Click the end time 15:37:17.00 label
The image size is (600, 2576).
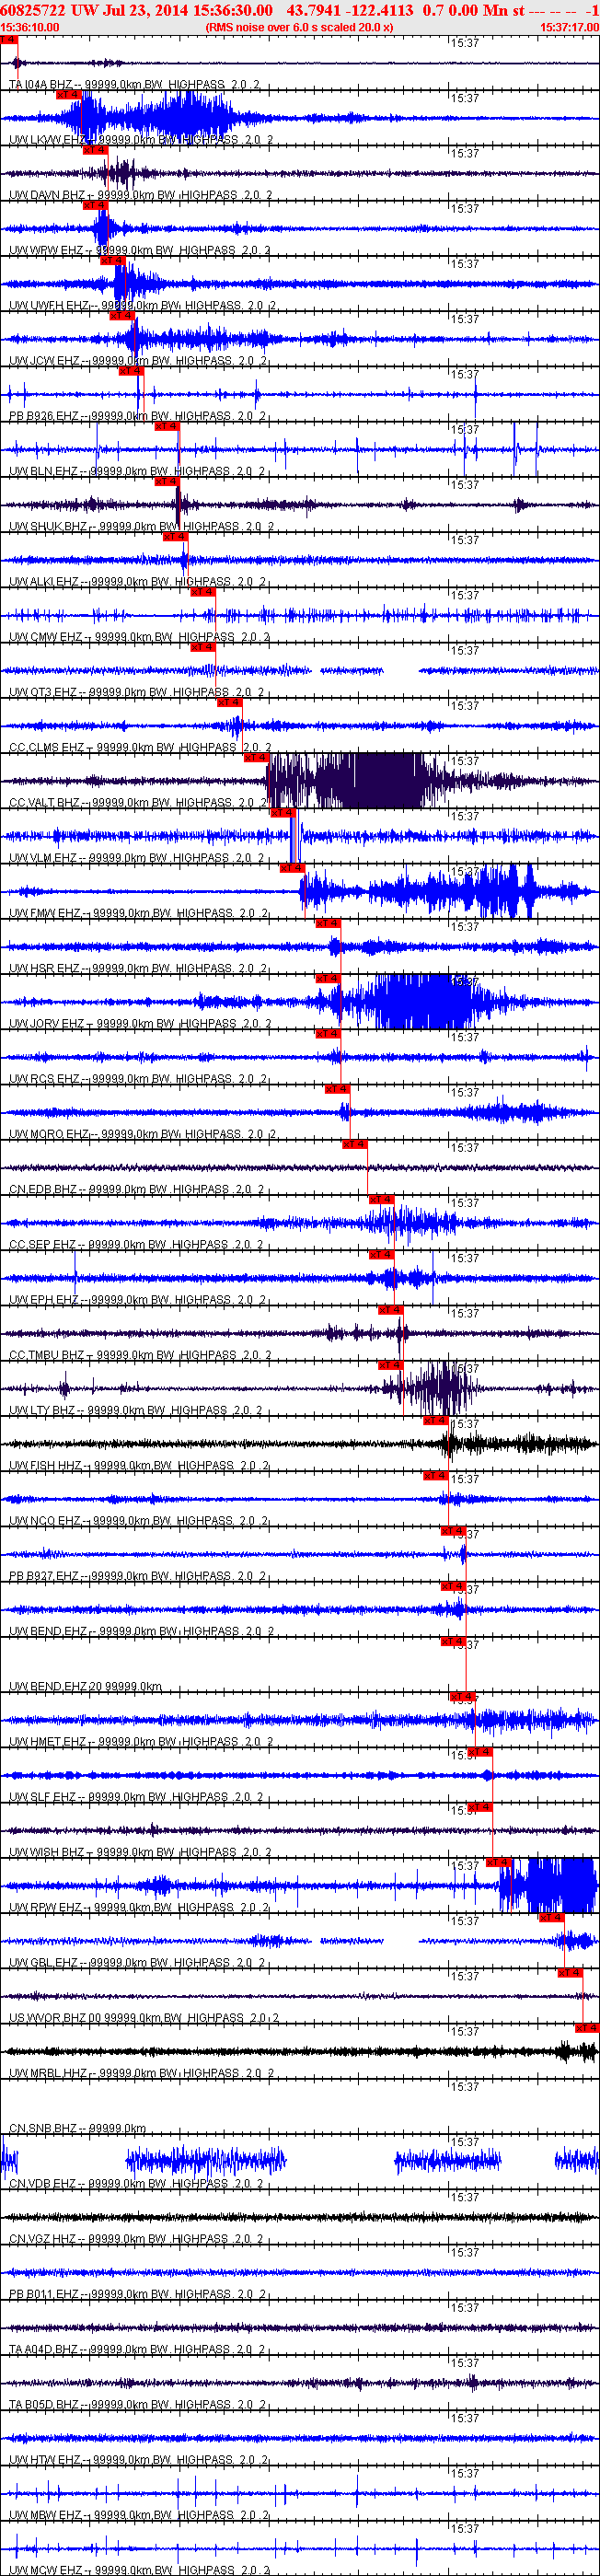click(569, 28)
